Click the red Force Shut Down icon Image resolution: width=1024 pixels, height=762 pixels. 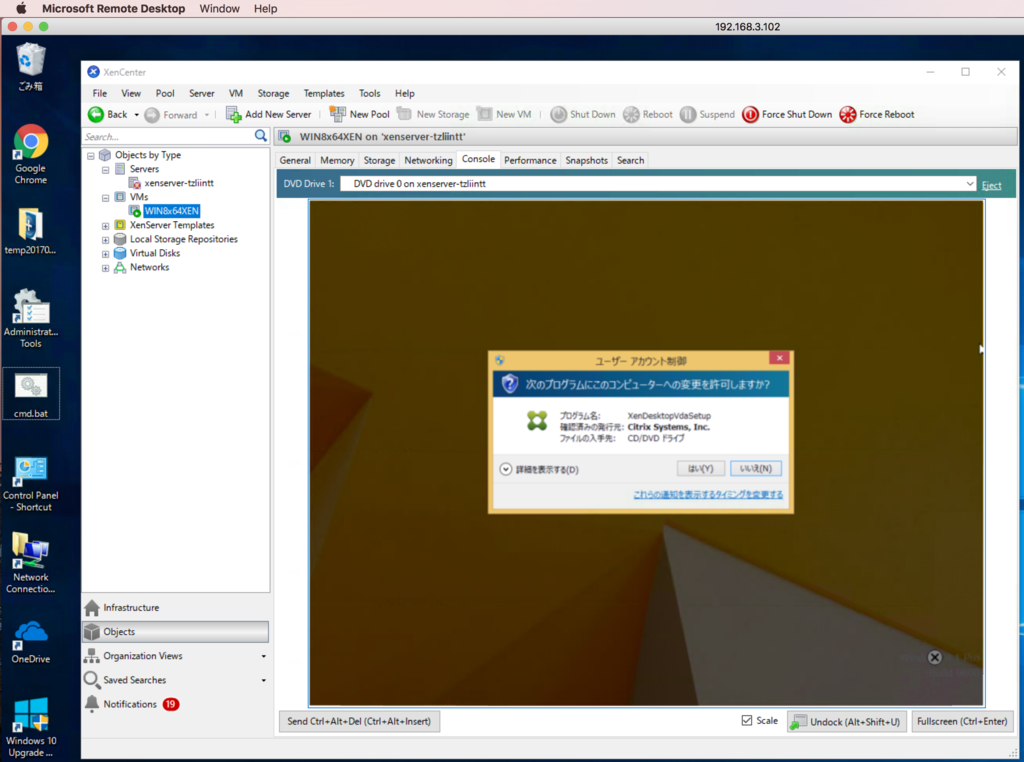click(750, 115)
